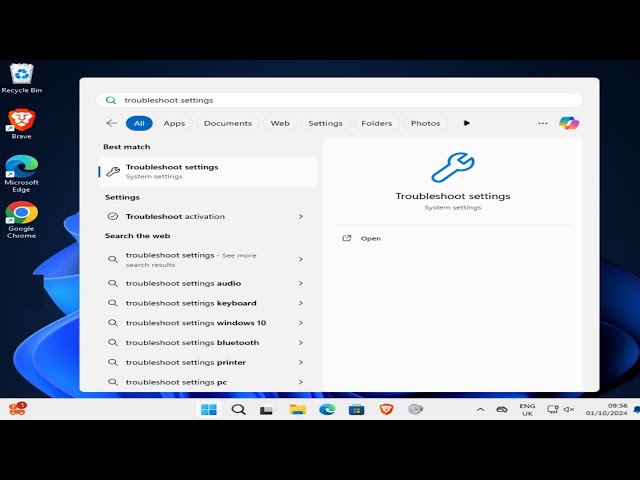Expand chevron for troubleshoot settings keyboard
The height and width of the screenshot is (480, 640).
pos(301,303)
